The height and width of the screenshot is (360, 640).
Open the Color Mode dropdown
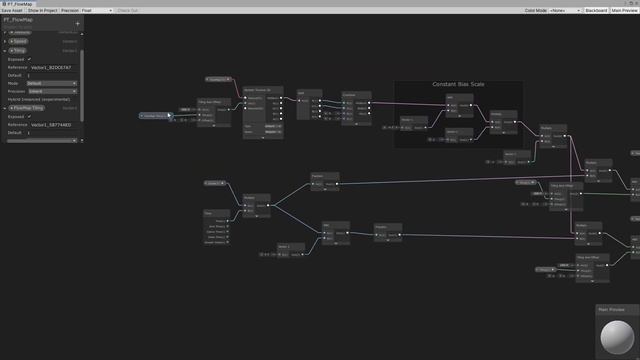(x=564, y=10)
